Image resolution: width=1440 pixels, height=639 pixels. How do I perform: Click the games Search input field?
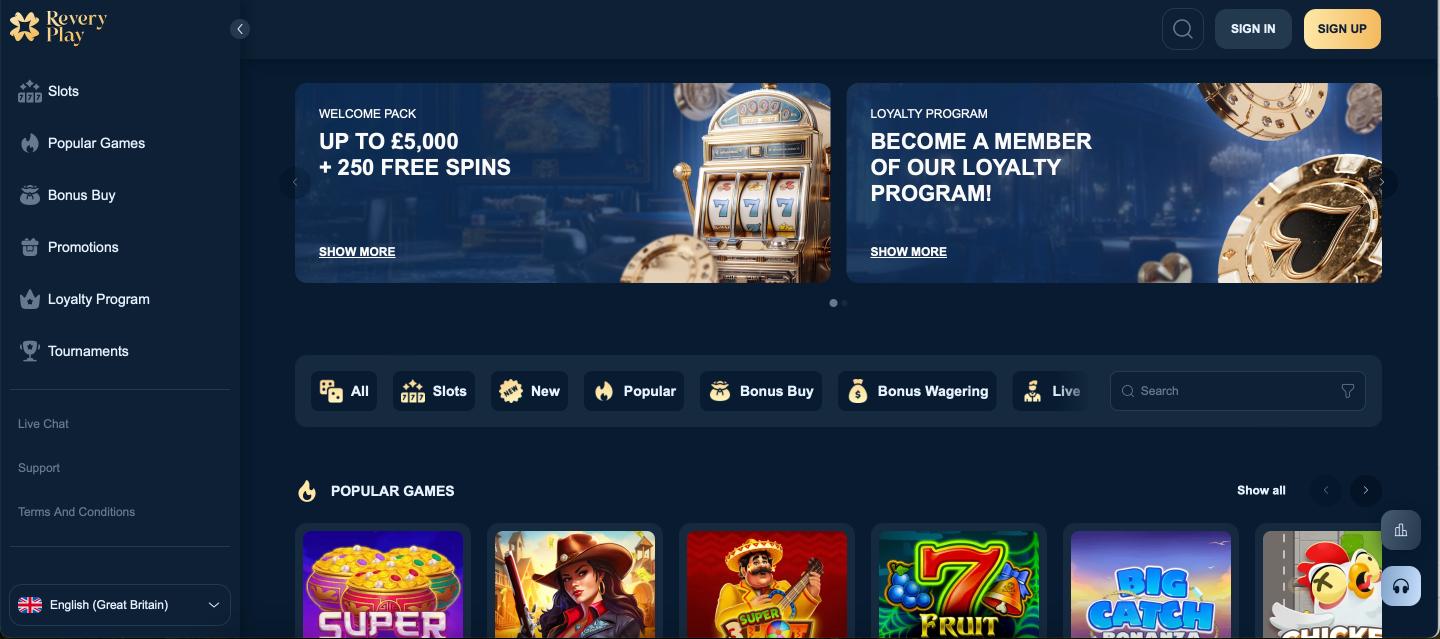point(1237,391)
